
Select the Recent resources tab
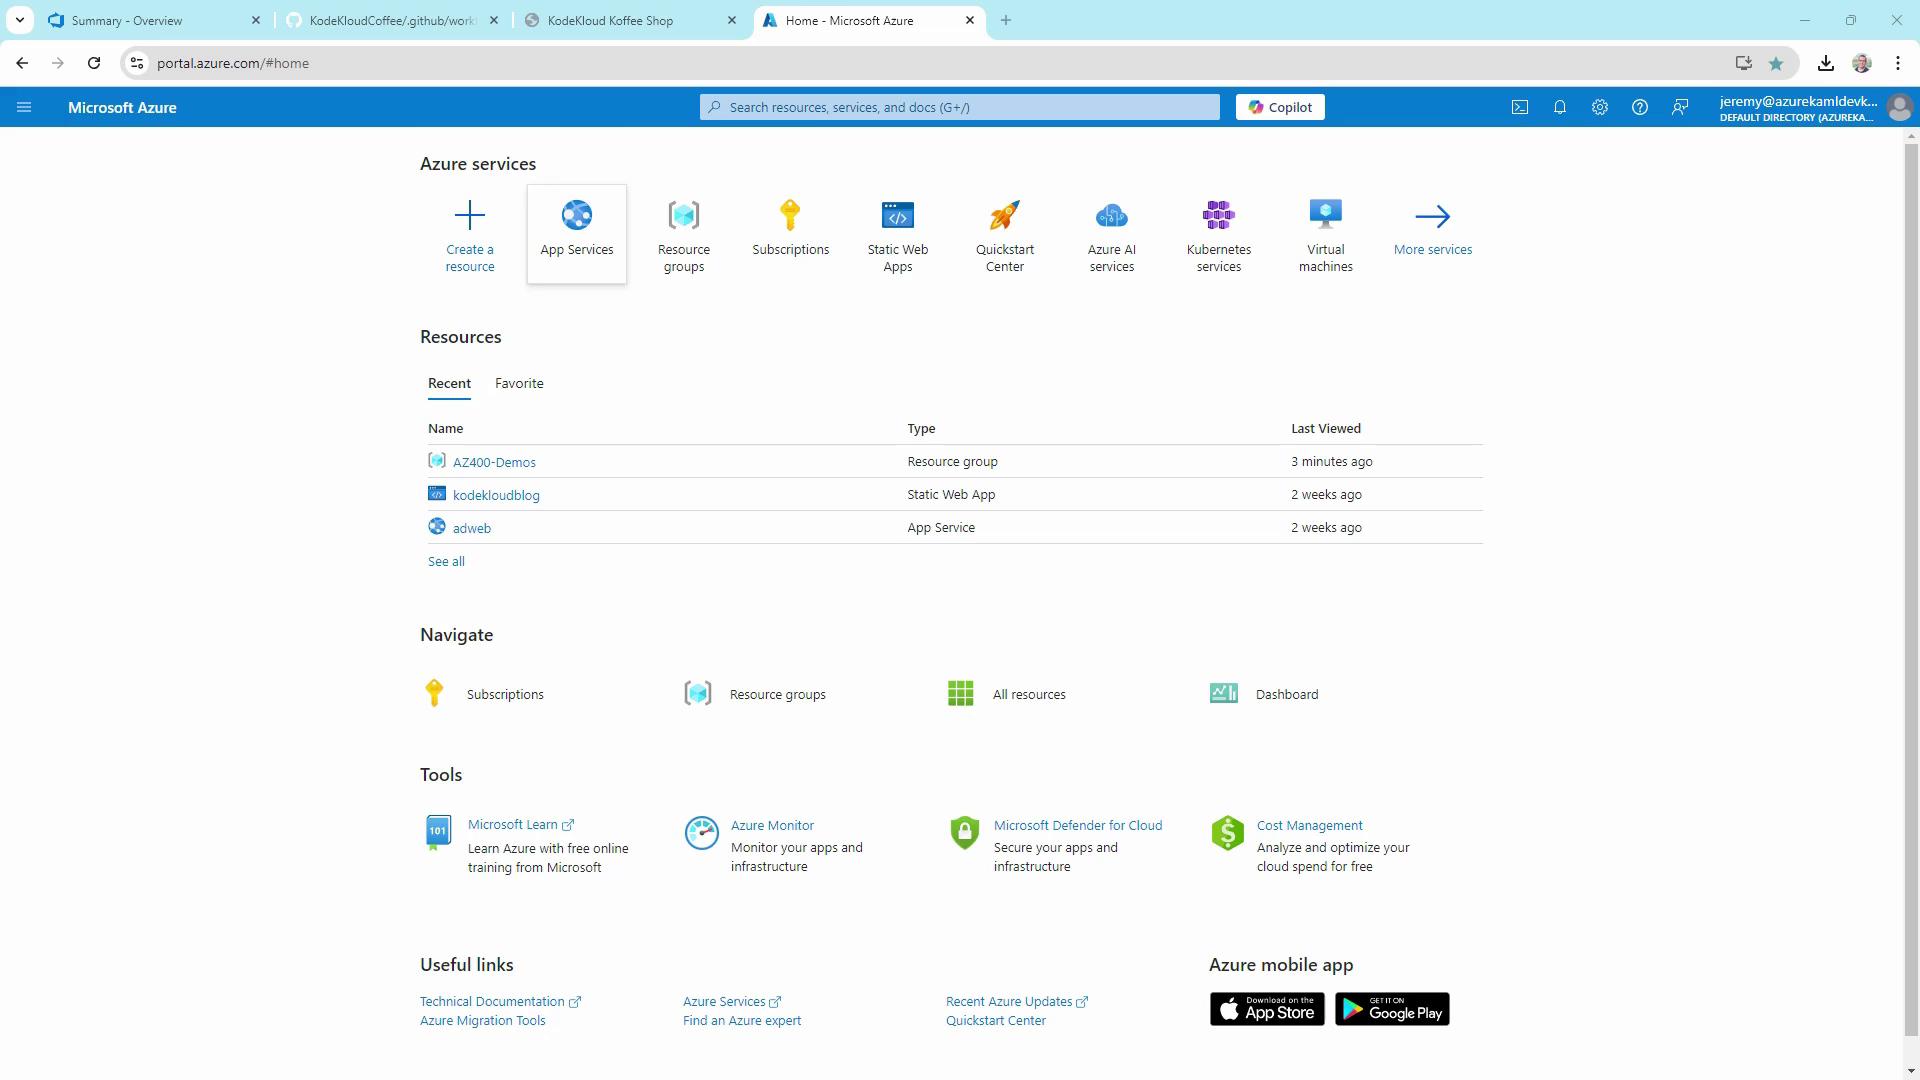(449, 383)
